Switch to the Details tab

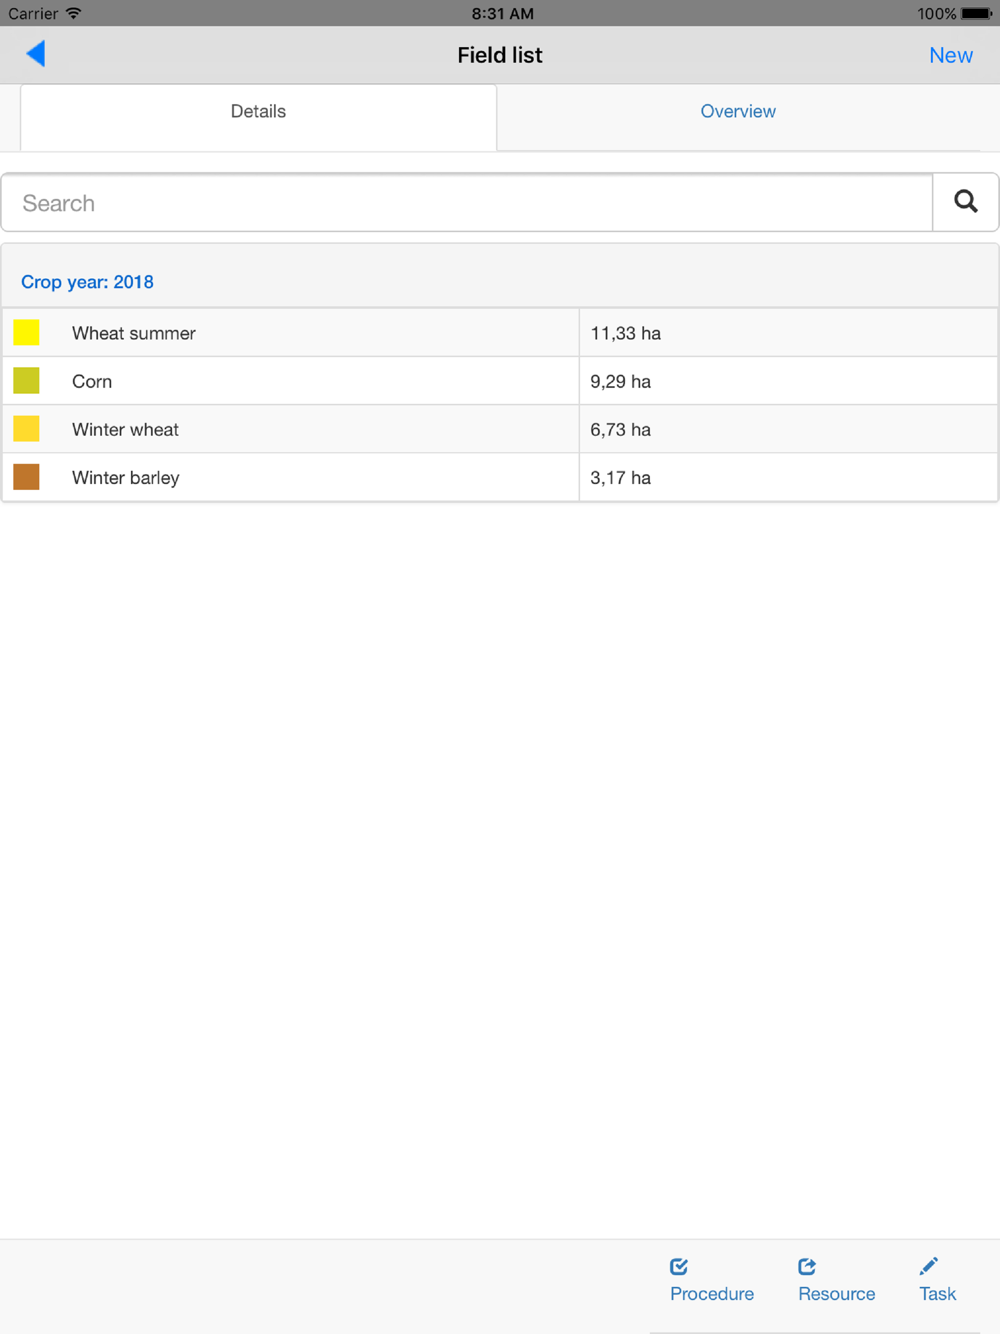tap(258, 112)
